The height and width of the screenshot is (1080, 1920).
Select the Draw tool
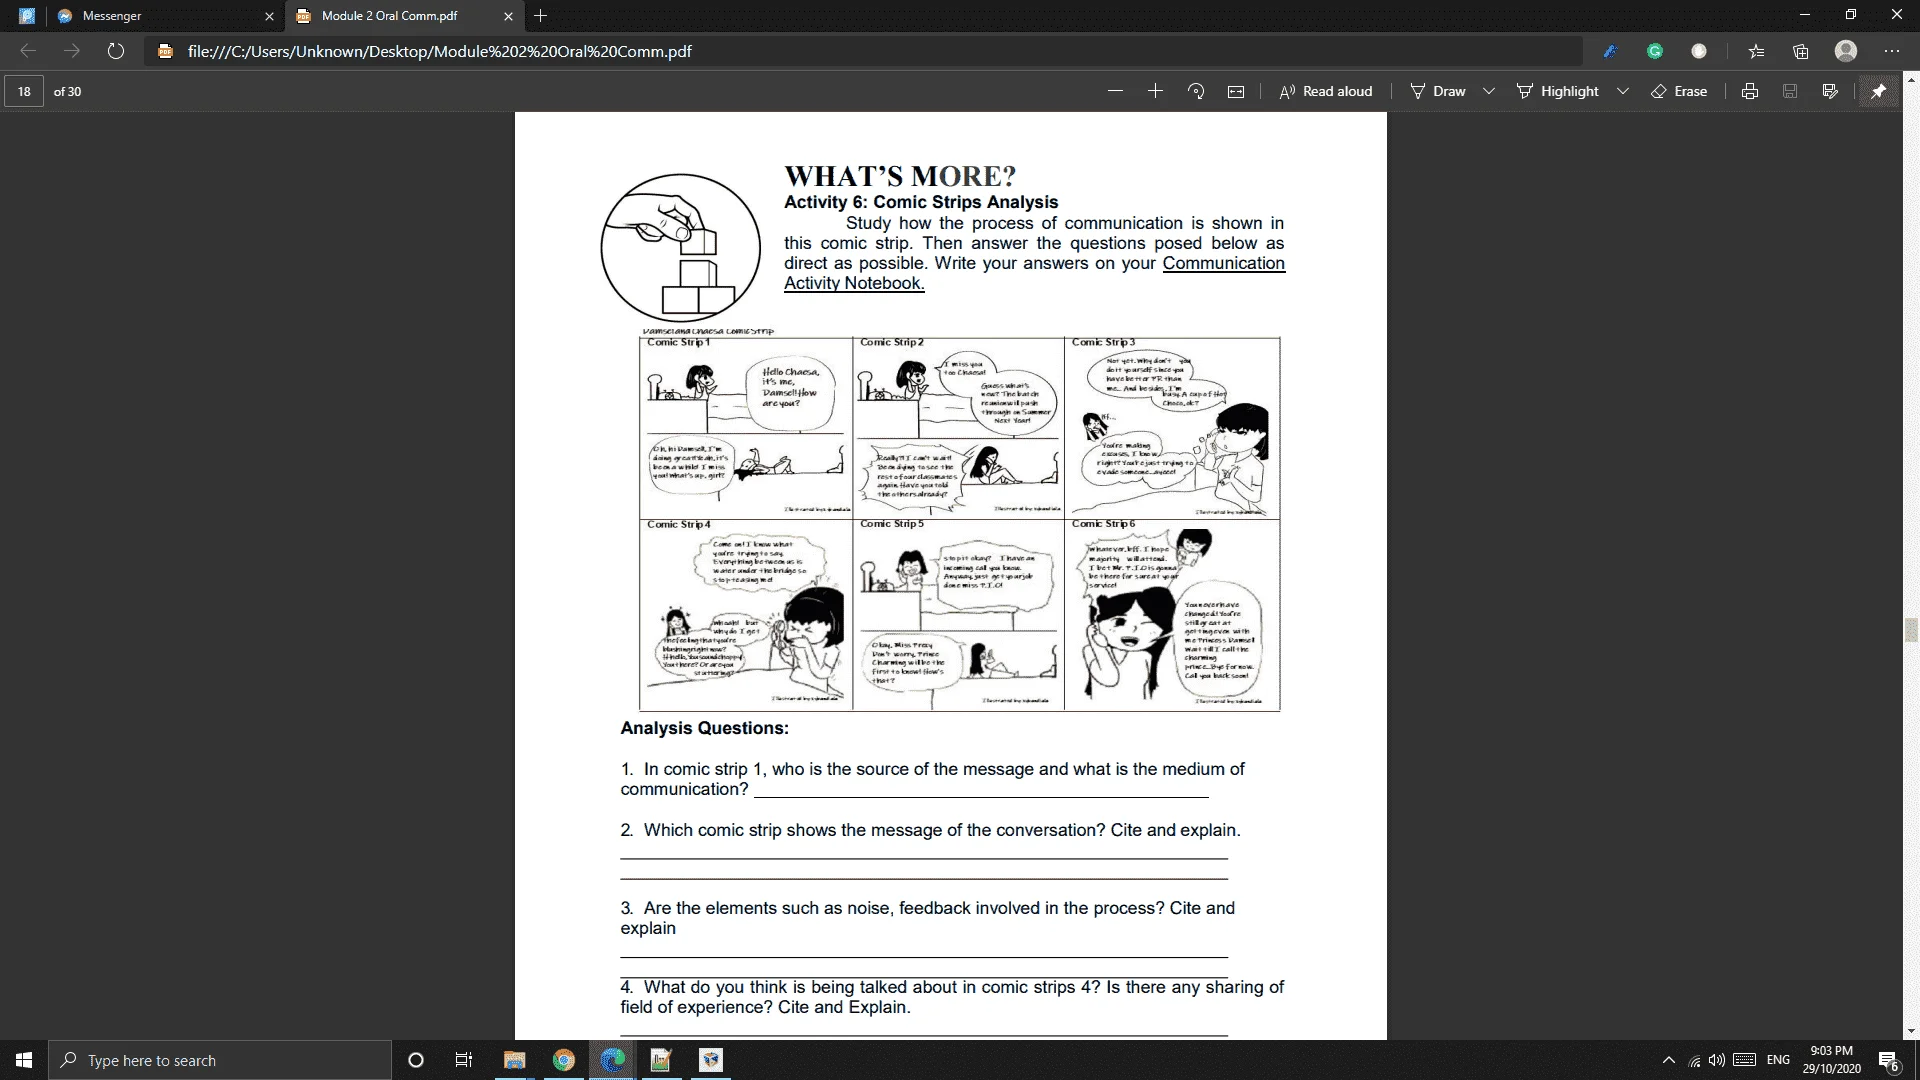point(1438,91)
